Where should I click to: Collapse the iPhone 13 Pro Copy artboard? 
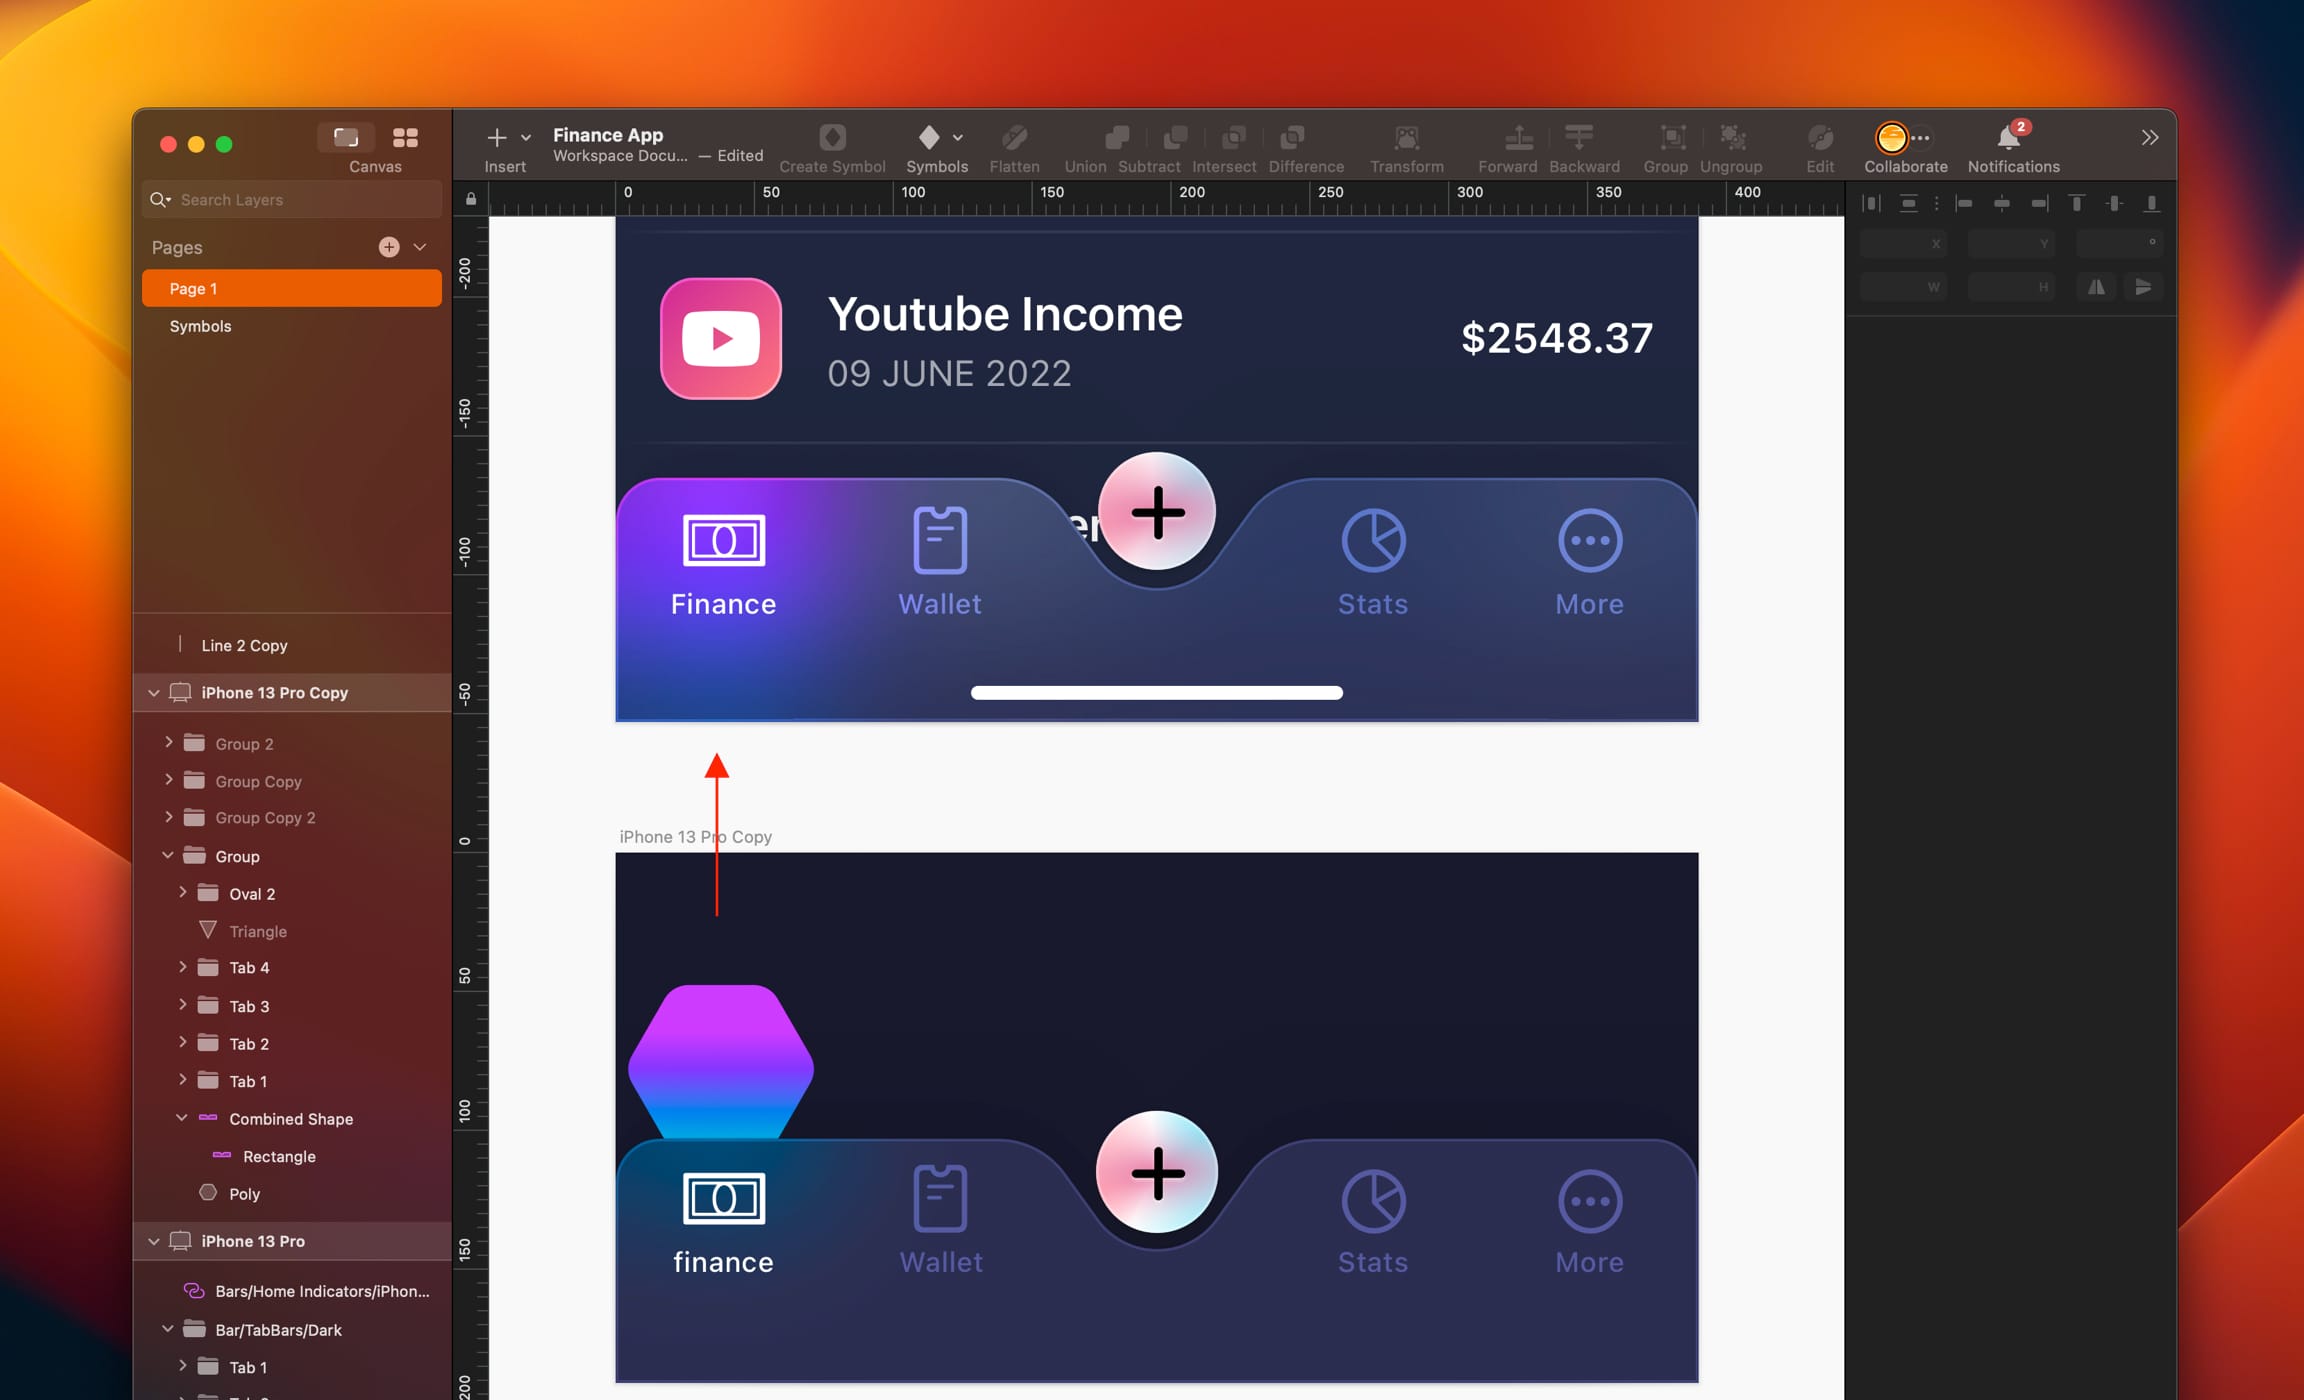154,692
